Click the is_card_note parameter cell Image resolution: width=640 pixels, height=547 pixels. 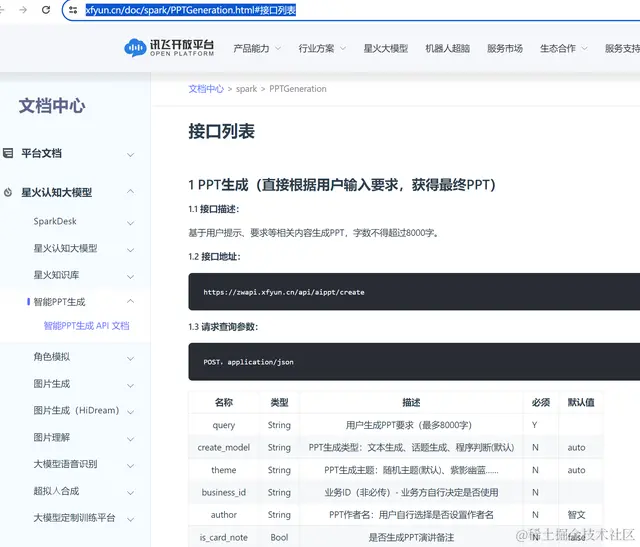(224, 537)
